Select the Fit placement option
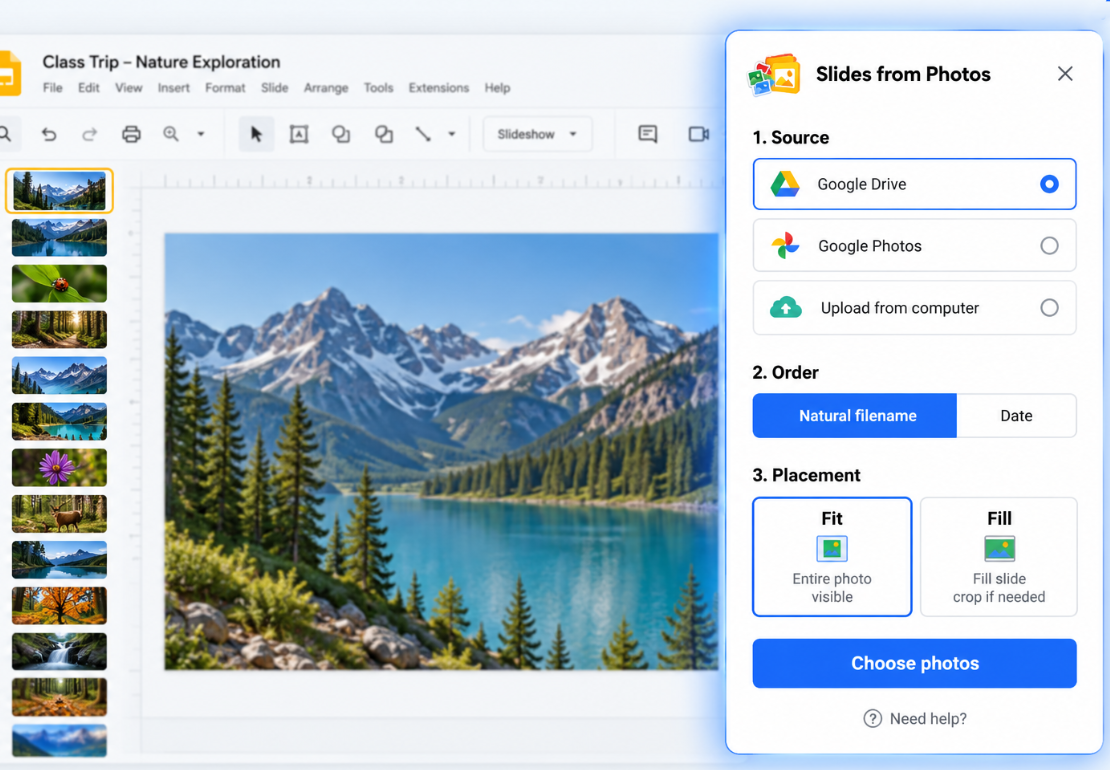 click(832, 557)
